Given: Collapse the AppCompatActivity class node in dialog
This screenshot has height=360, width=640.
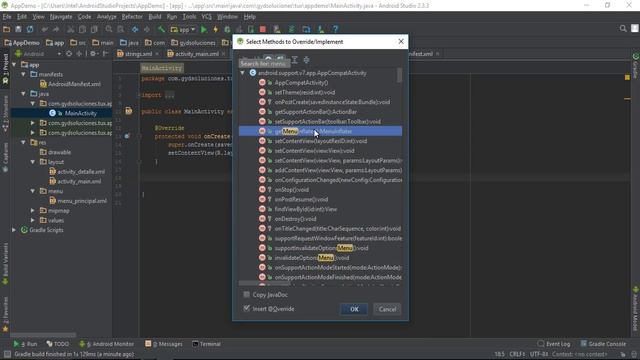Looking at the screenshot, I should pyautogui.click(x=243, y=73).
